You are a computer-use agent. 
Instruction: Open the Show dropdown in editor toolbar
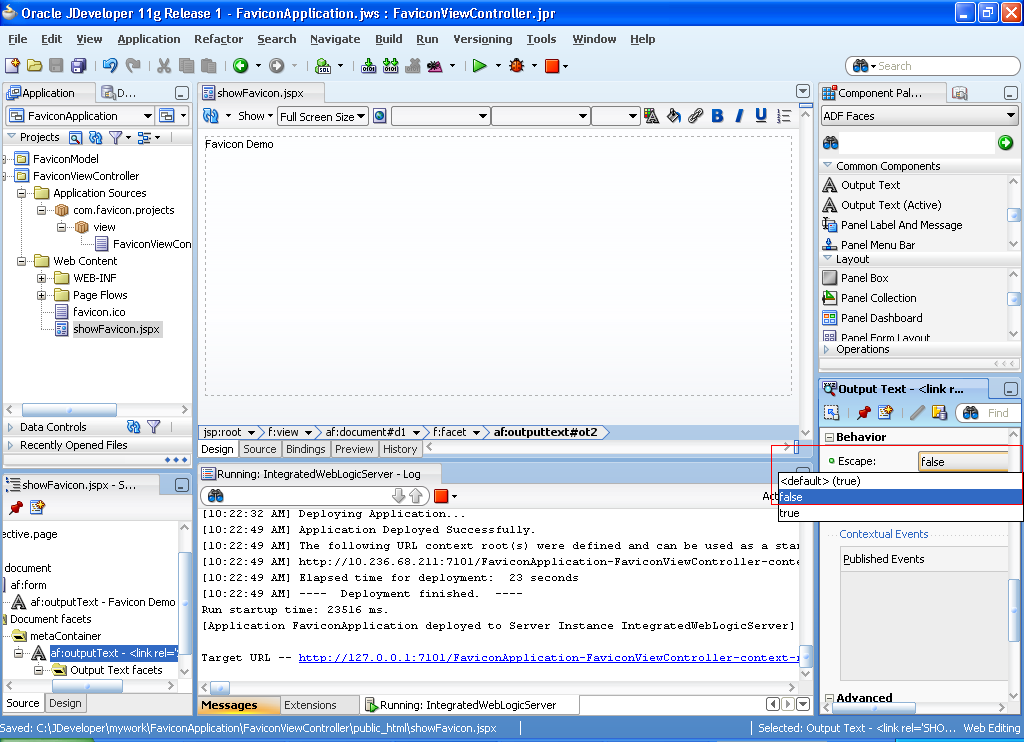coord(255,116)
